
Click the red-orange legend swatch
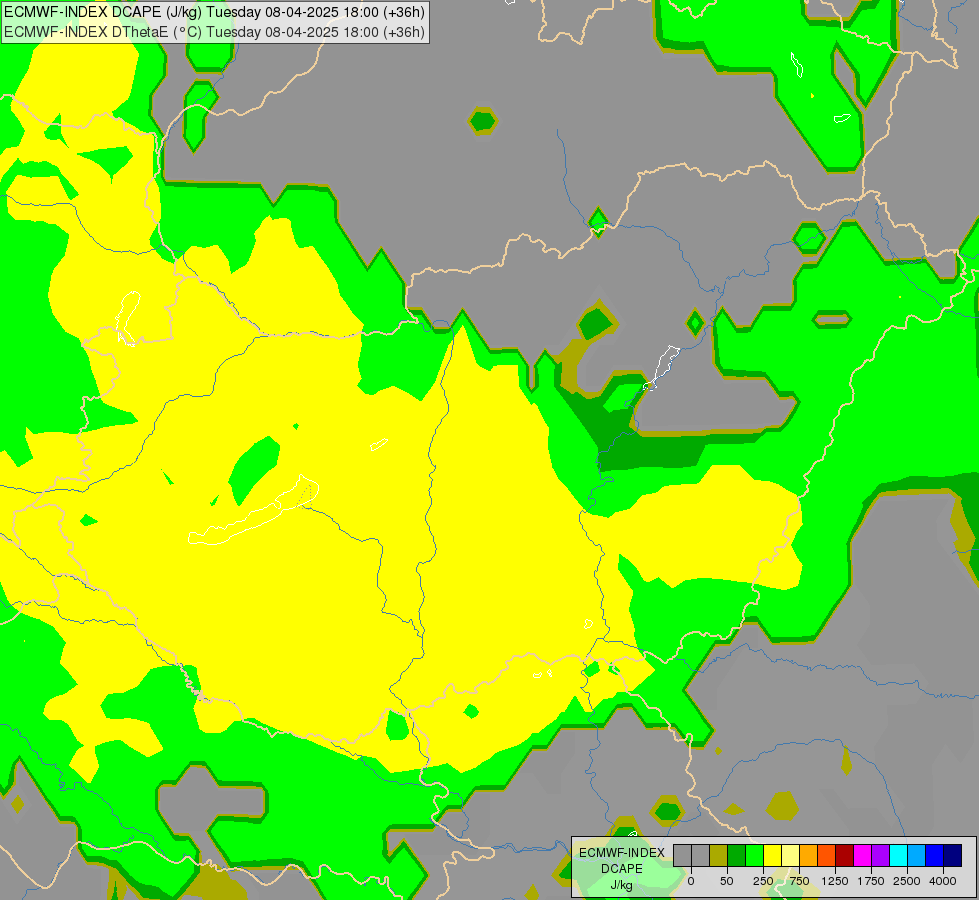(x=826, y=855)
